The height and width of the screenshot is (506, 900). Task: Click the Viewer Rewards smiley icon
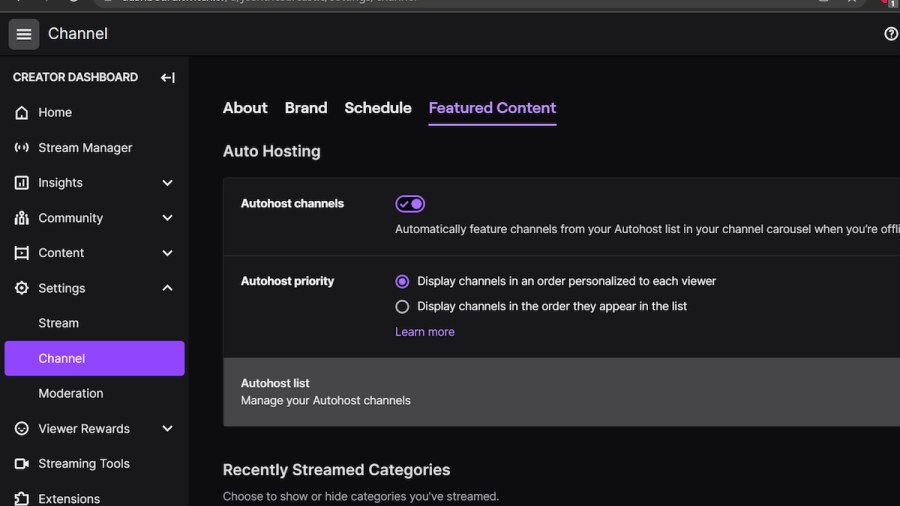coord(21,429)
